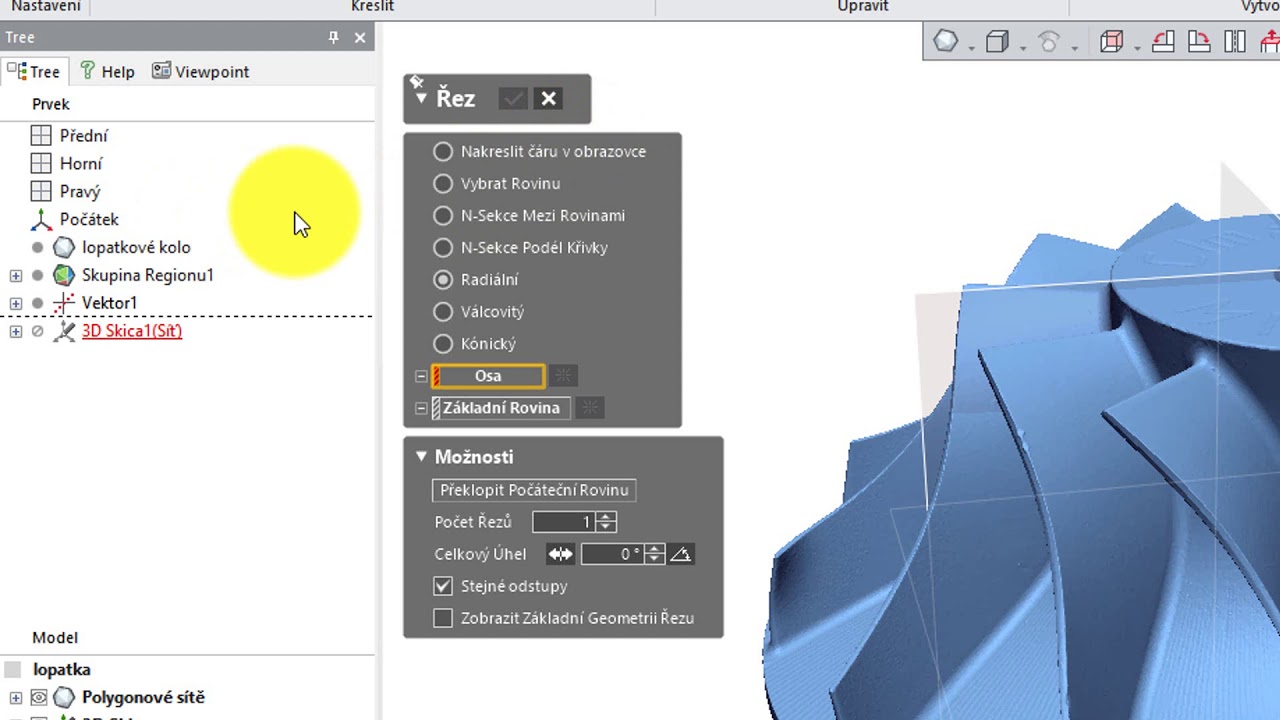Viewport: 1280px width, 720px height.
Task: Select the shaded mesh display mode icon
Action: point(945,42)
